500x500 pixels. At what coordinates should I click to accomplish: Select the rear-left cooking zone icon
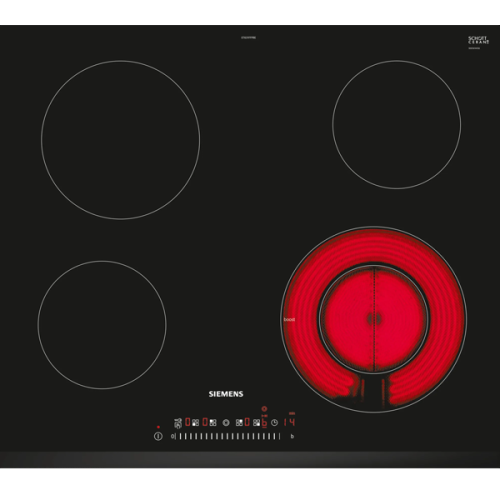click(x=213, y=423)
